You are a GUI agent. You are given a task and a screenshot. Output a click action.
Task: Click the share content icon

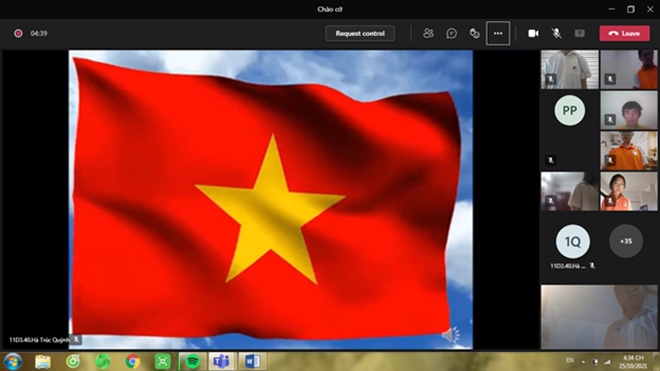point(580,33)
